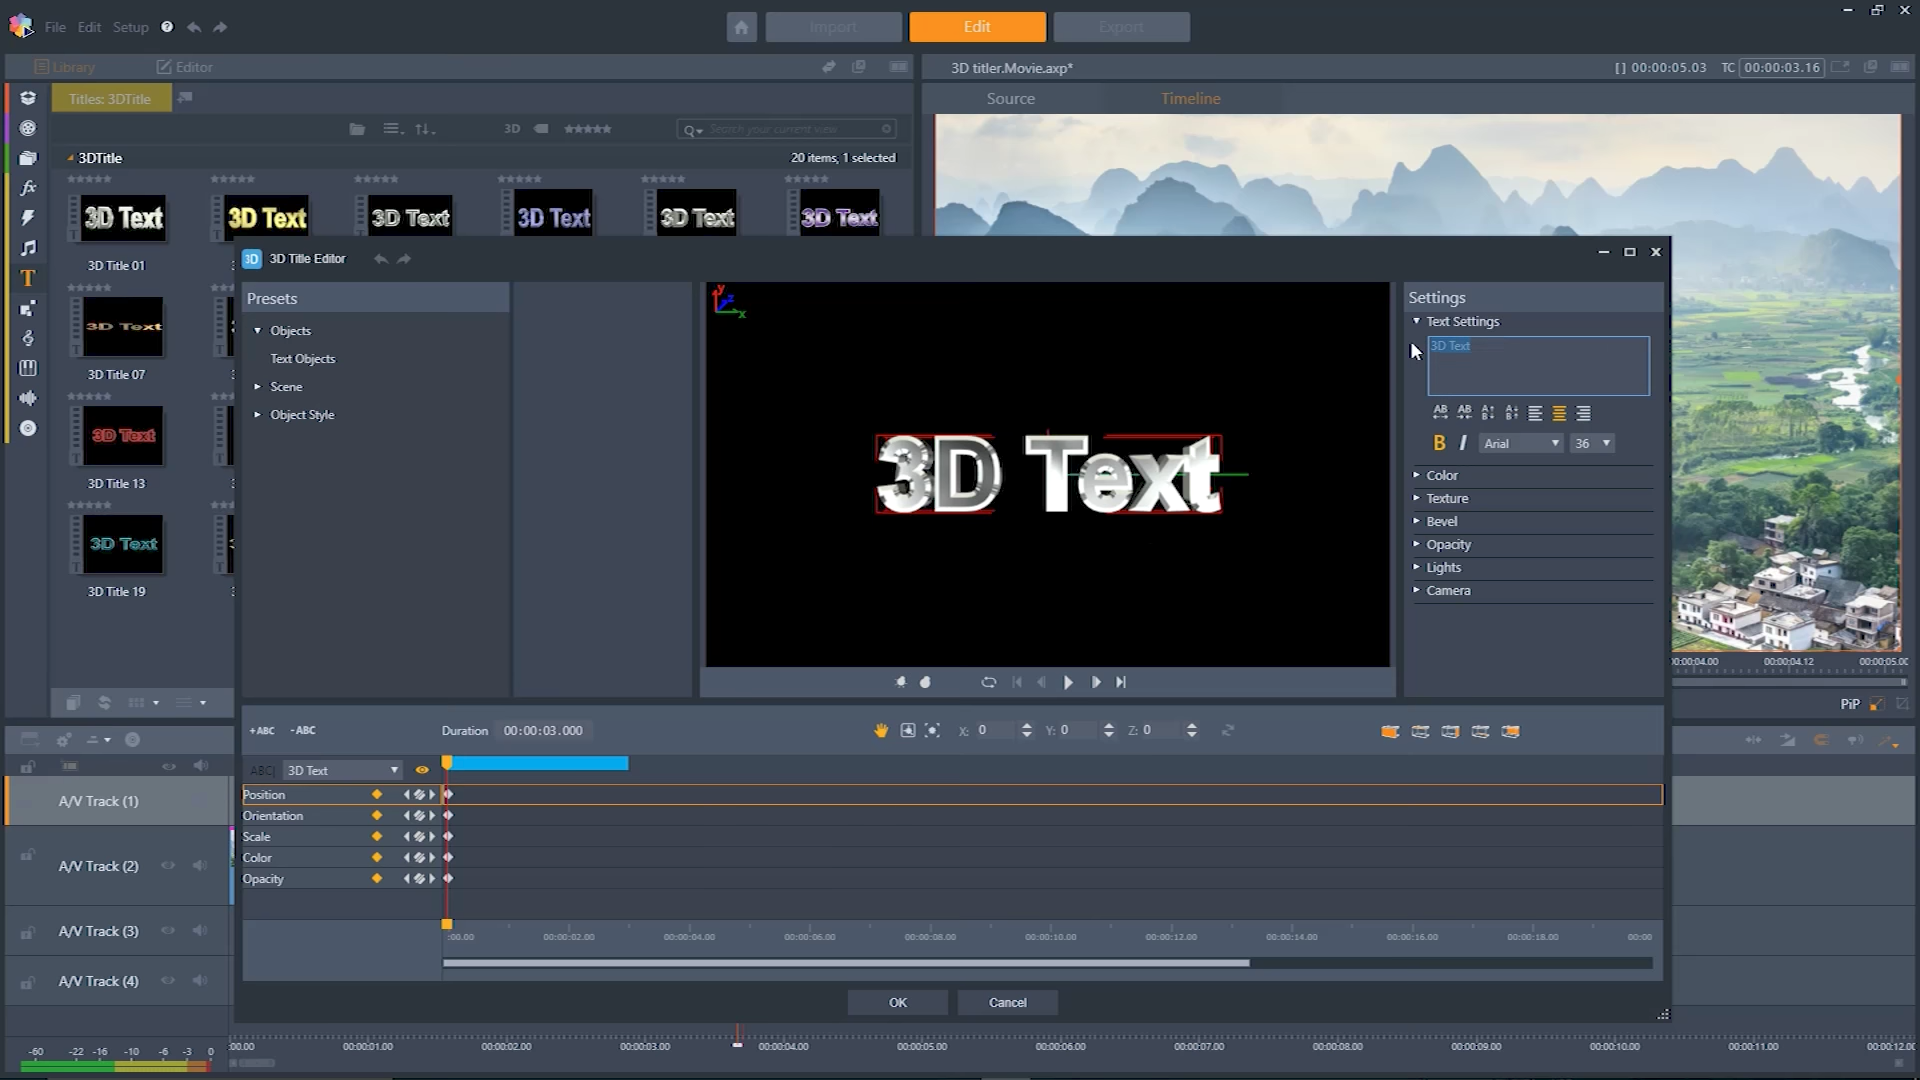Click the Bold text formatting icon
The image size is (1920, 1080).
[1439, 443]
